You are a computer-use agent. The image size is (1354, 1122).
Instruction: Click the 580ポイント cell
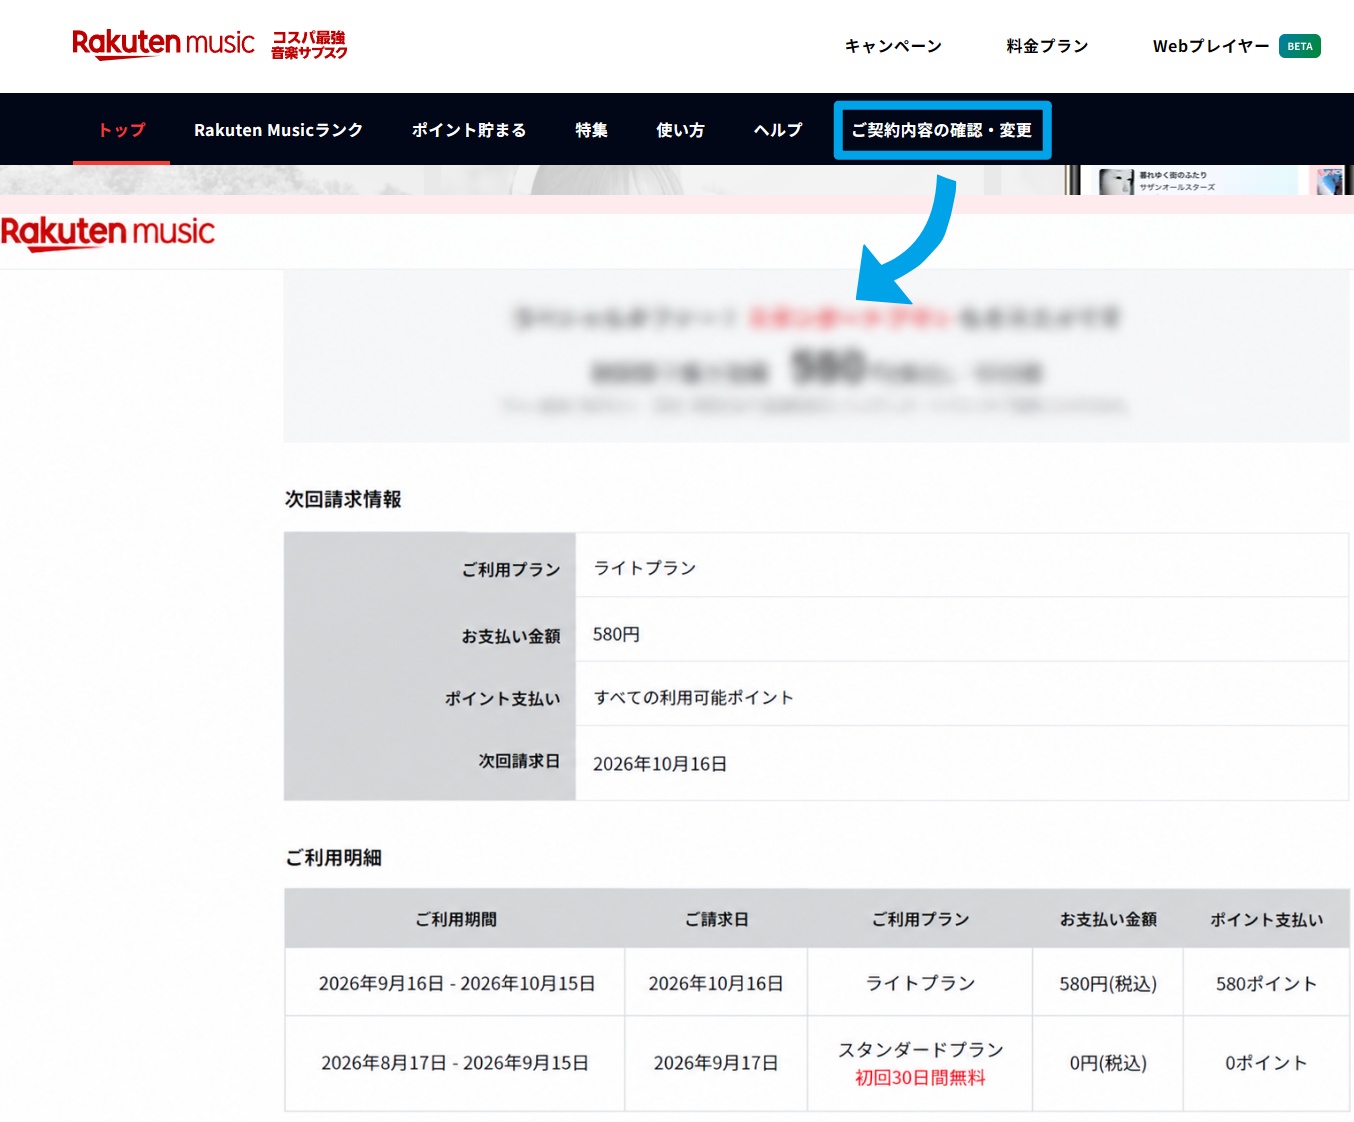1266,983
